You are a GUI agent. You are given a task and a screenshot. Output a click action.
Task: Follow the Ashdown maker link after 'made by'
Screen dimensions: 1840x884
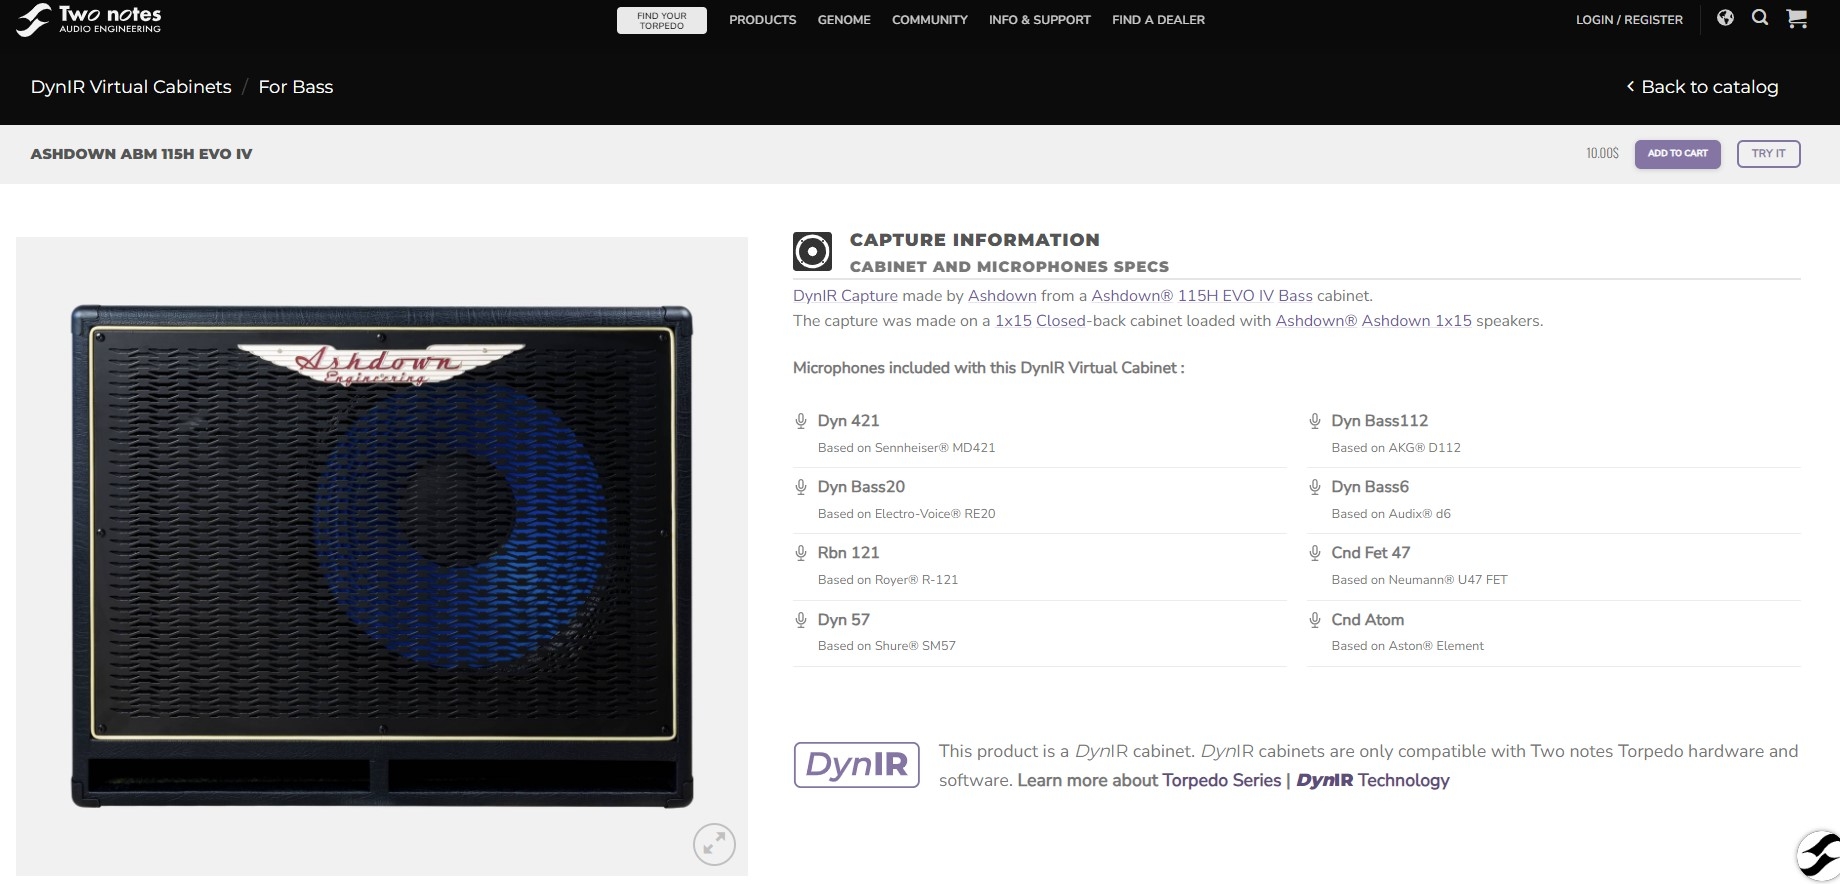(1002, 296)
